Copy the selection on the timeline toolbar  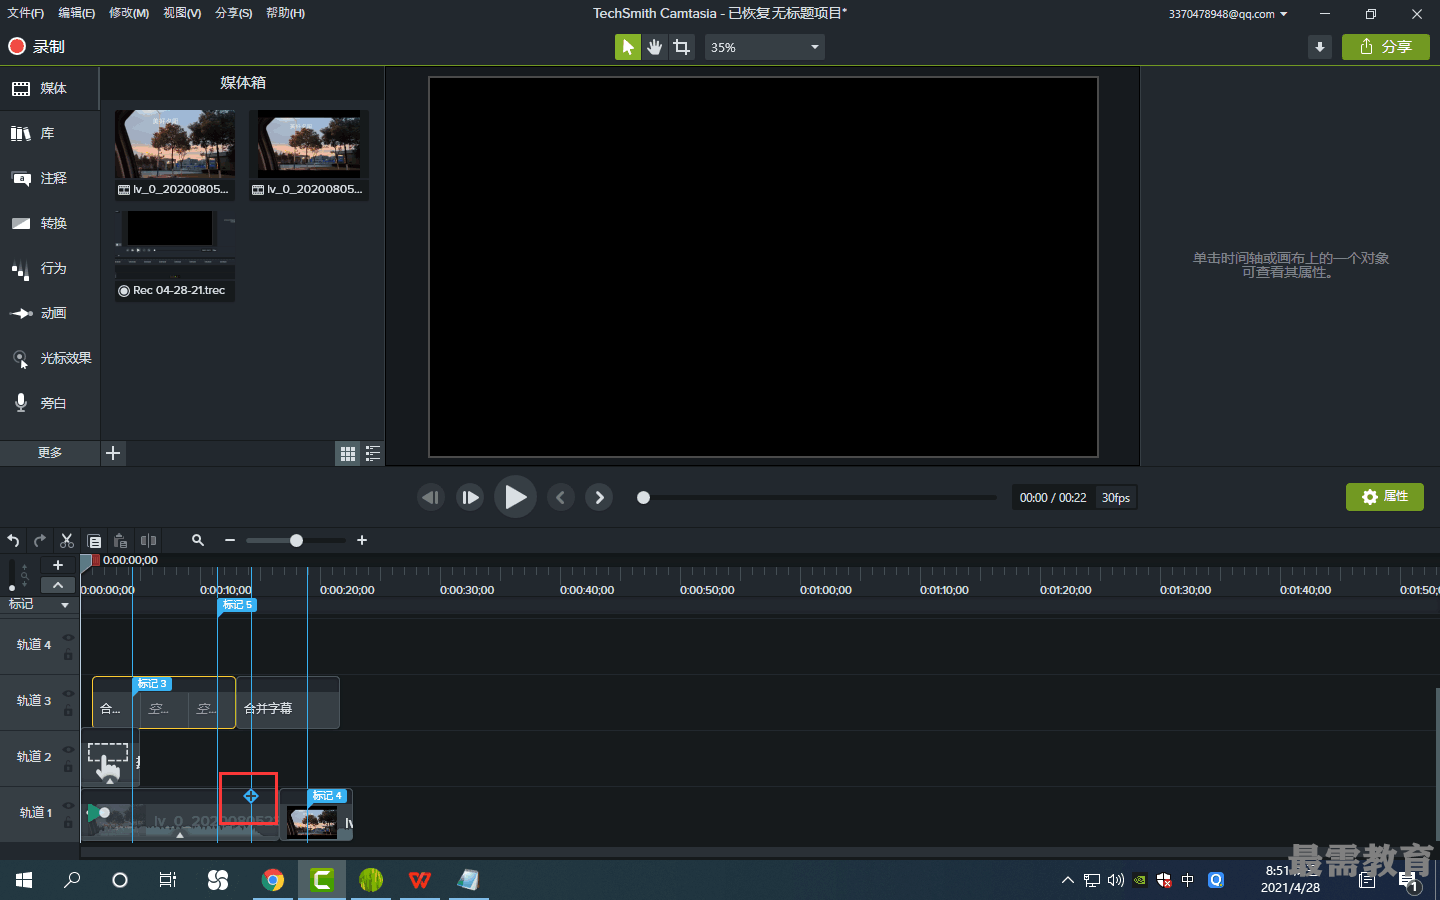pos(94,541)
